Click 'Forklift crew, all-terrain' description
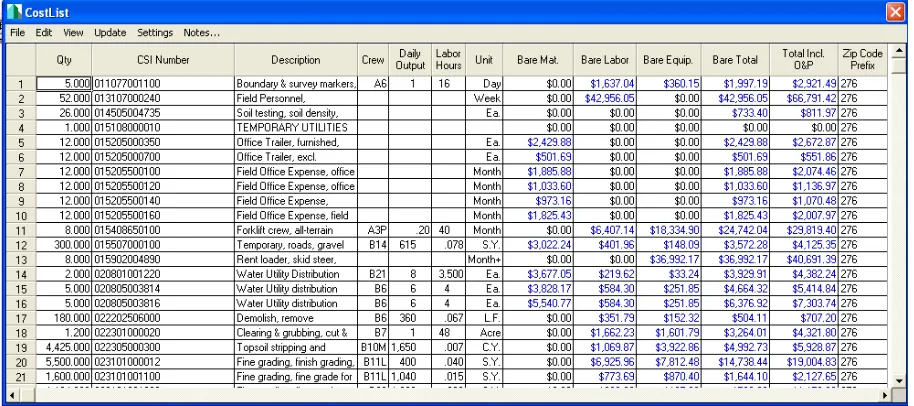This screenshot has height=406, width=914. click(296, 230)
